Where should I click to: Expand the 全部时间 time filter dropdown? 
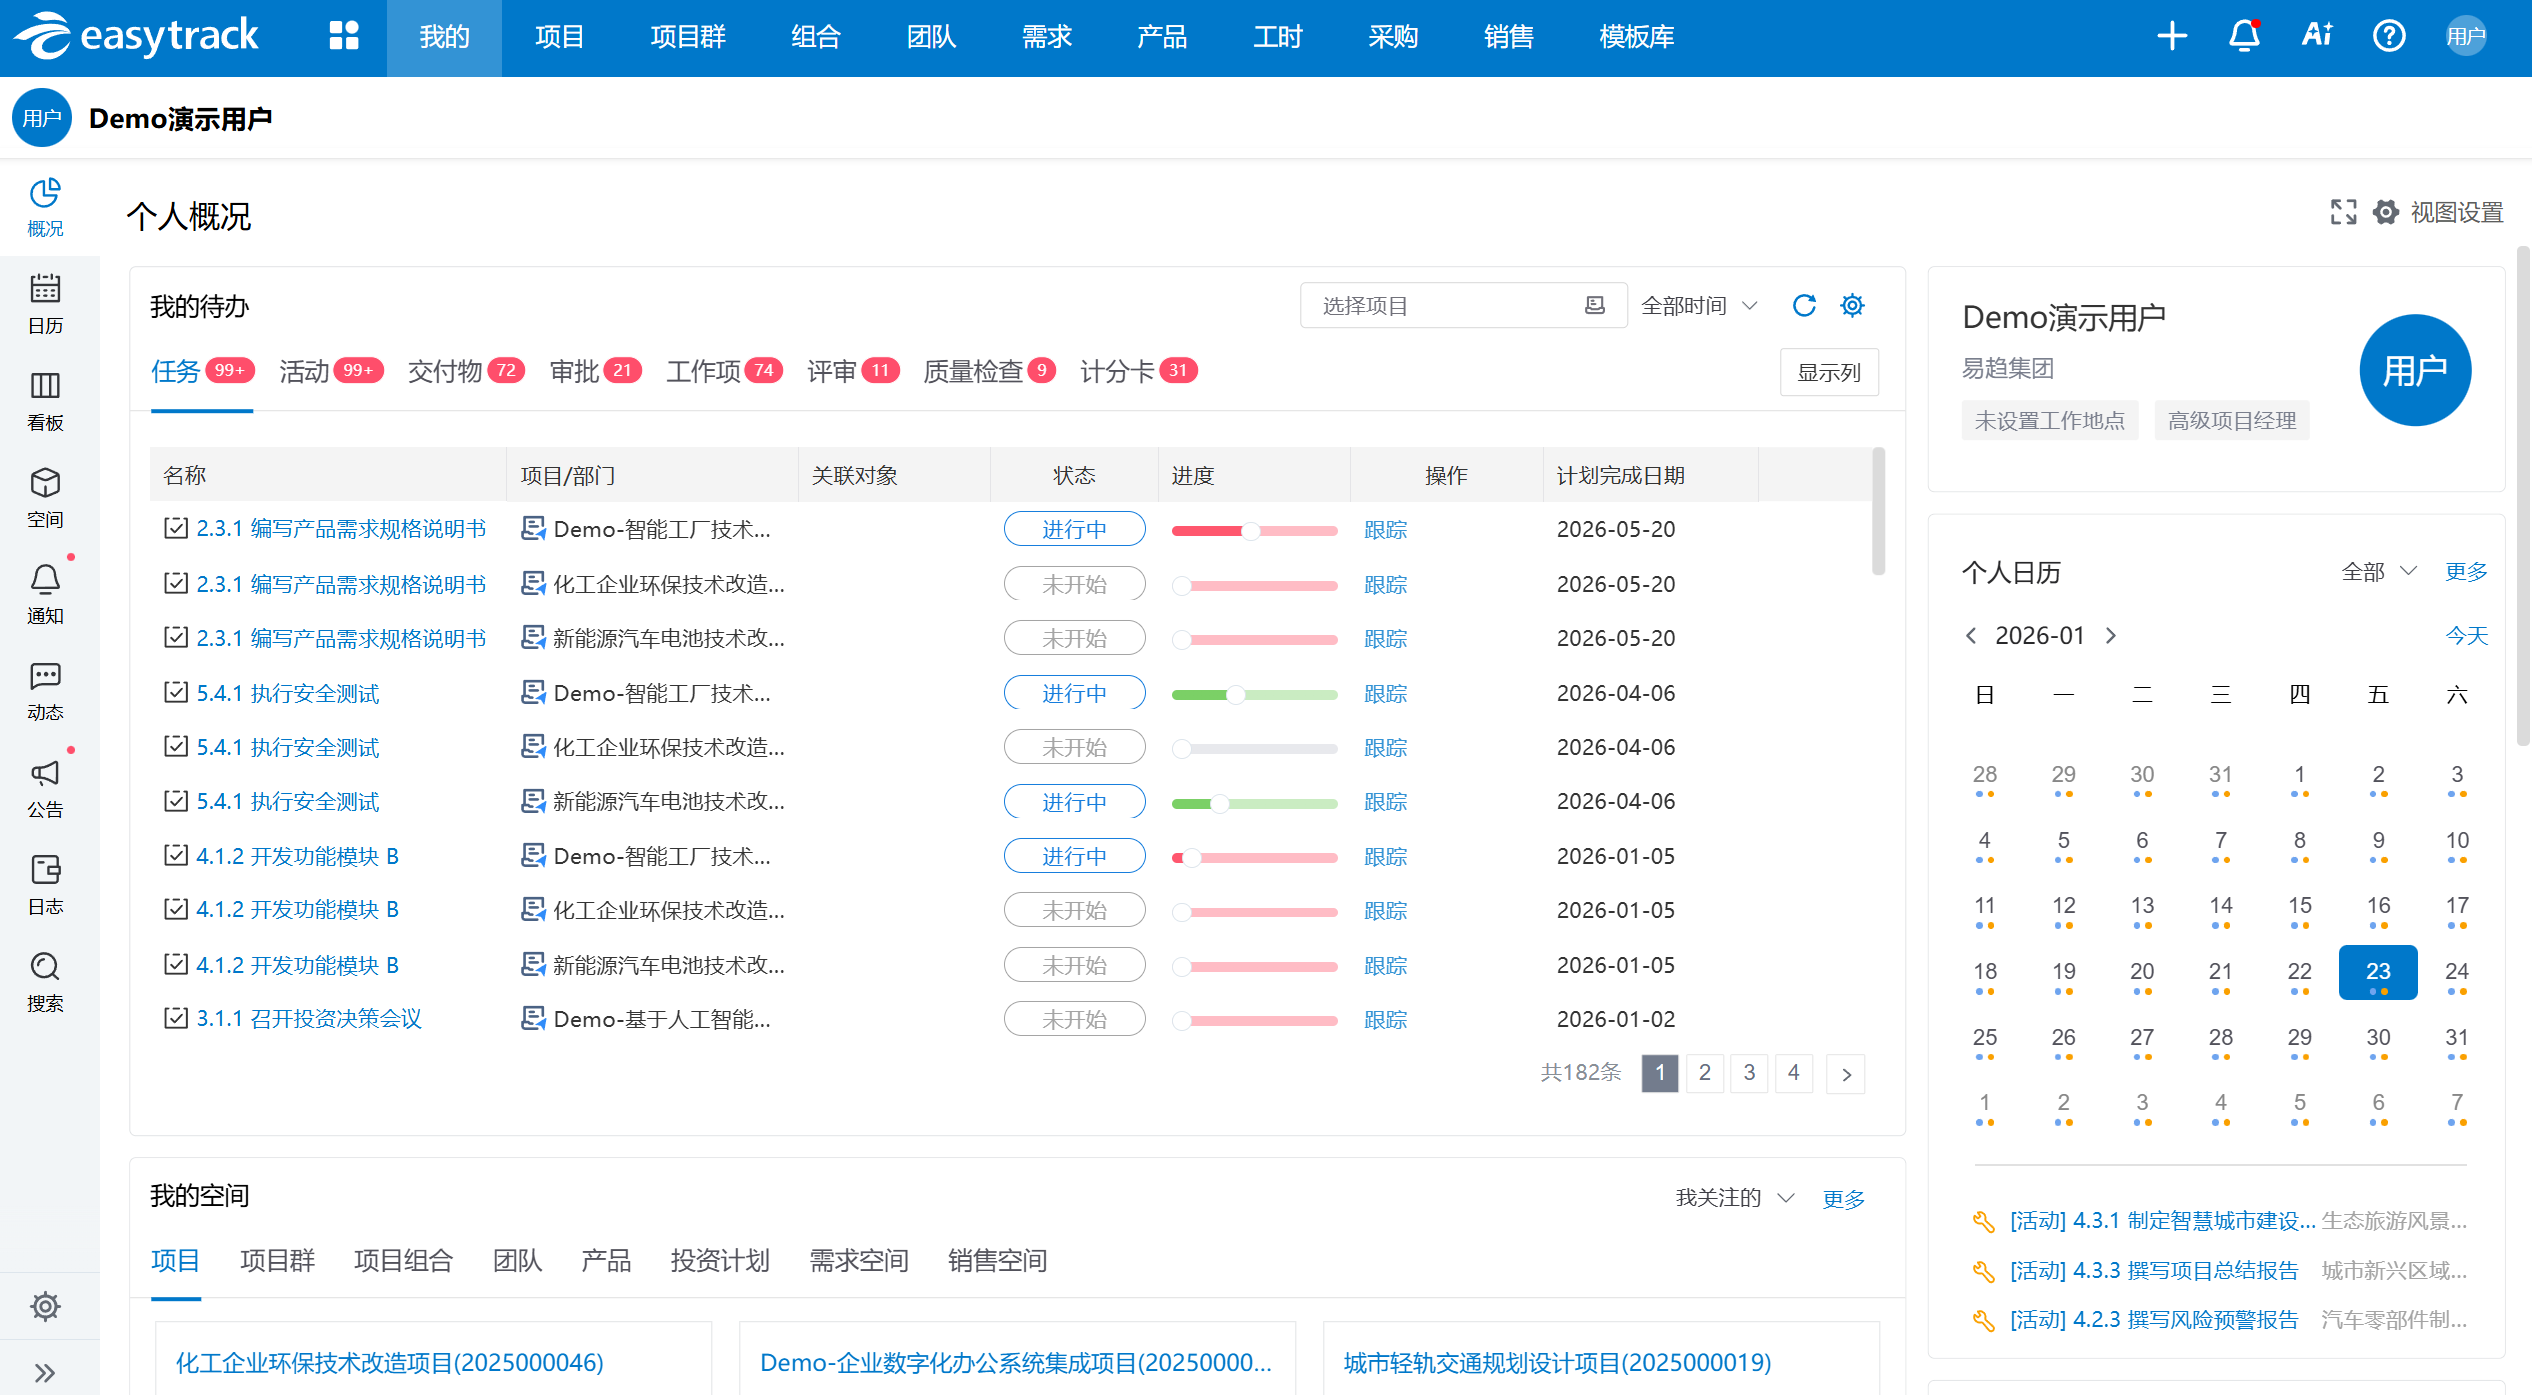[x=1699, y=305]
